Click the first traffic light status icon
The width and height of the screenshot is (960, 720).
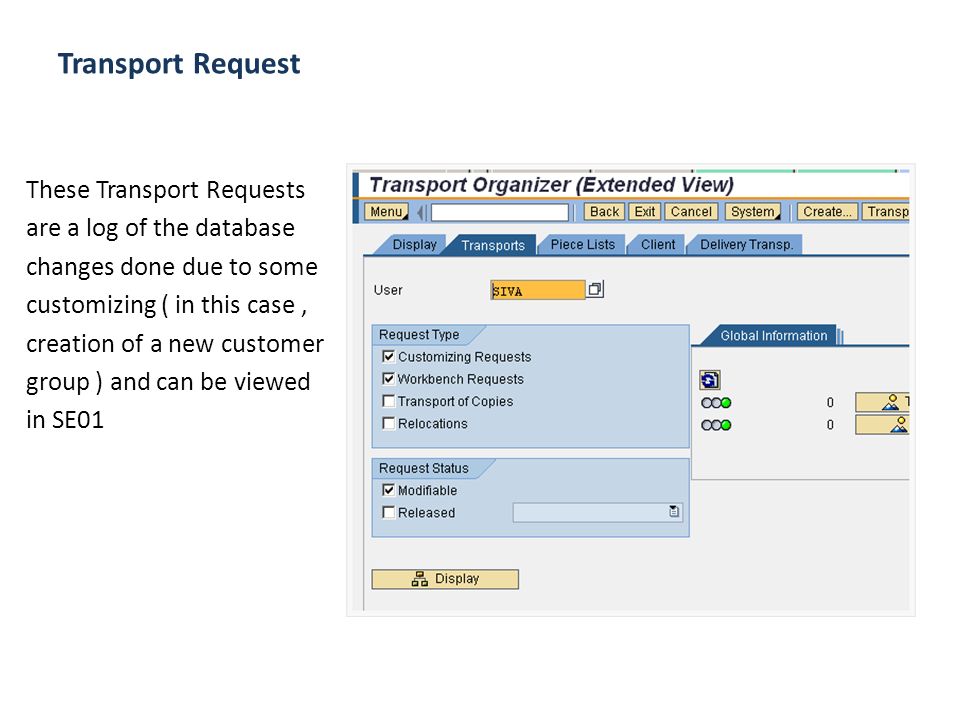point(716,403)
